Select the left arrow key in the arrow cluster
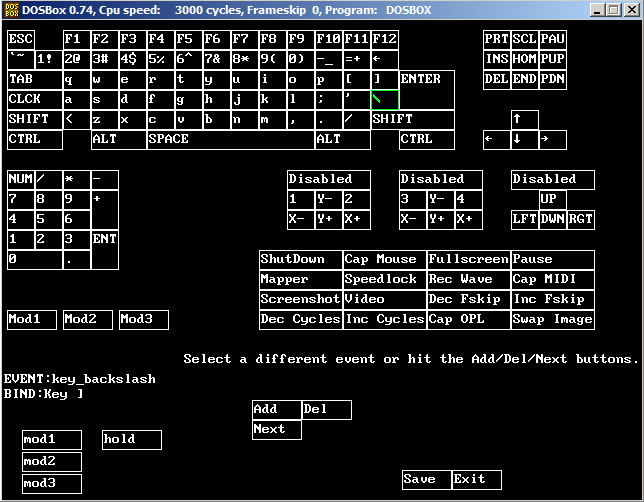Viewport: 644px width, 502px height. (497, 140)
